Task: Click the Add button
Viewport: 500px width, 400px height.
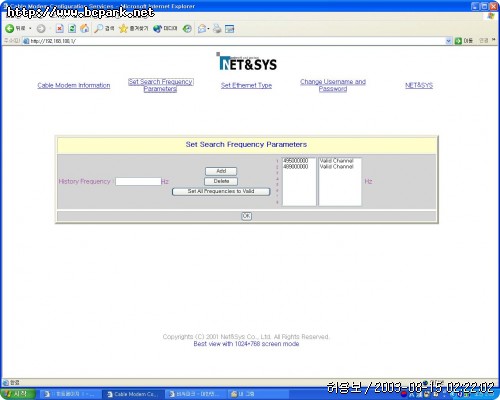Action: coord(221,171)
